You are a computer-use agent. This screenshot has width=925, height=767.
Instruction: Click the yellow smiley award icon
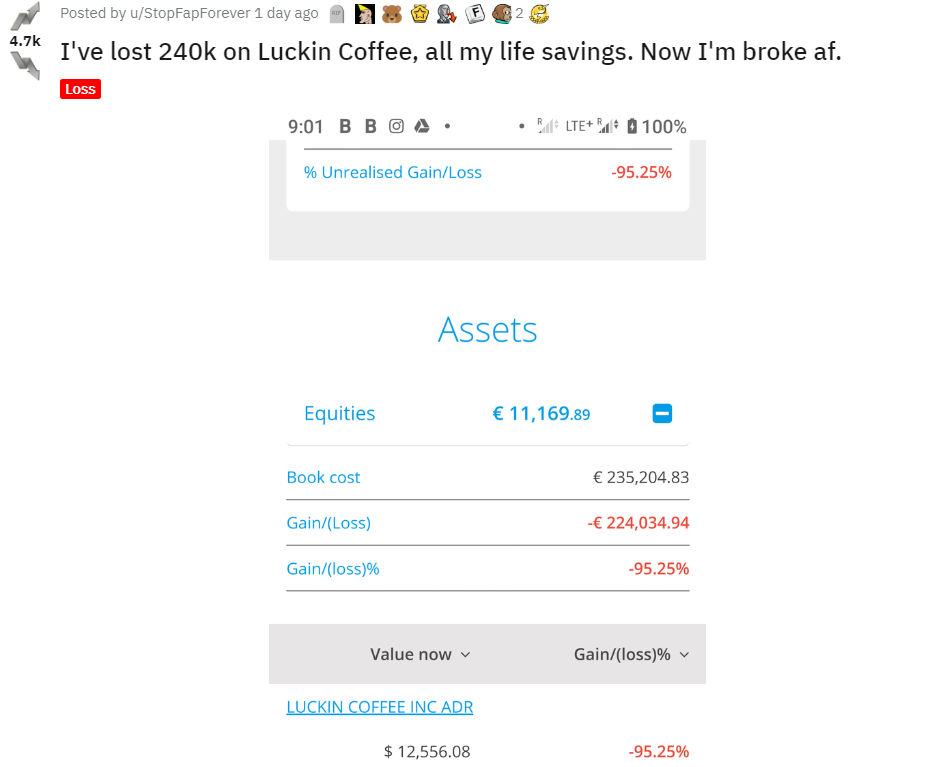(x=539, y=14)
